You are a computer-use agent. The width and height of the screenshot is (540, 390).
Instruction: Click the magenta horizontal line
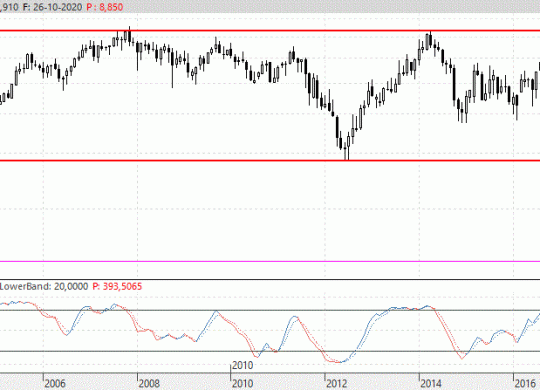270,261
